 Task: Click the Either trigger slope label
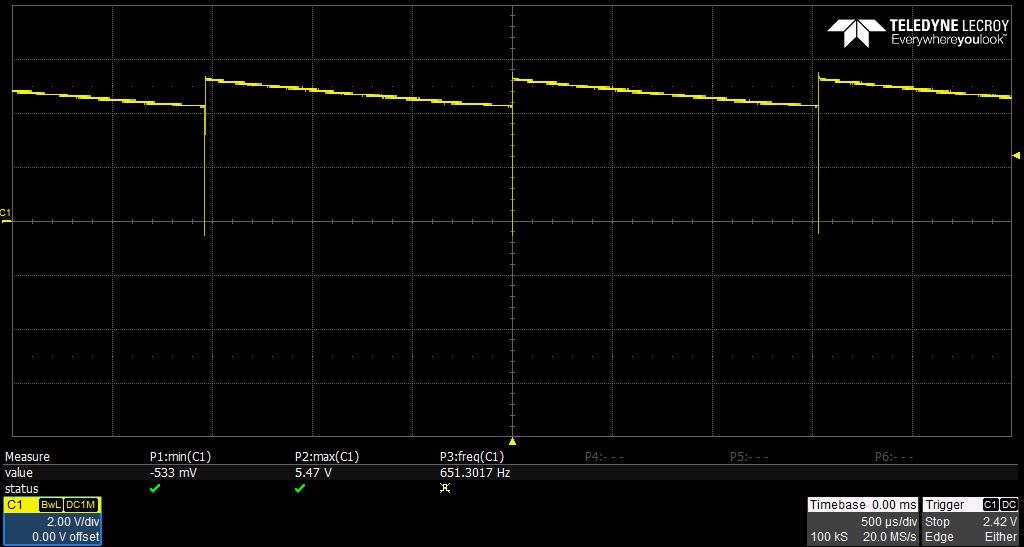[x=1001, y=537]
